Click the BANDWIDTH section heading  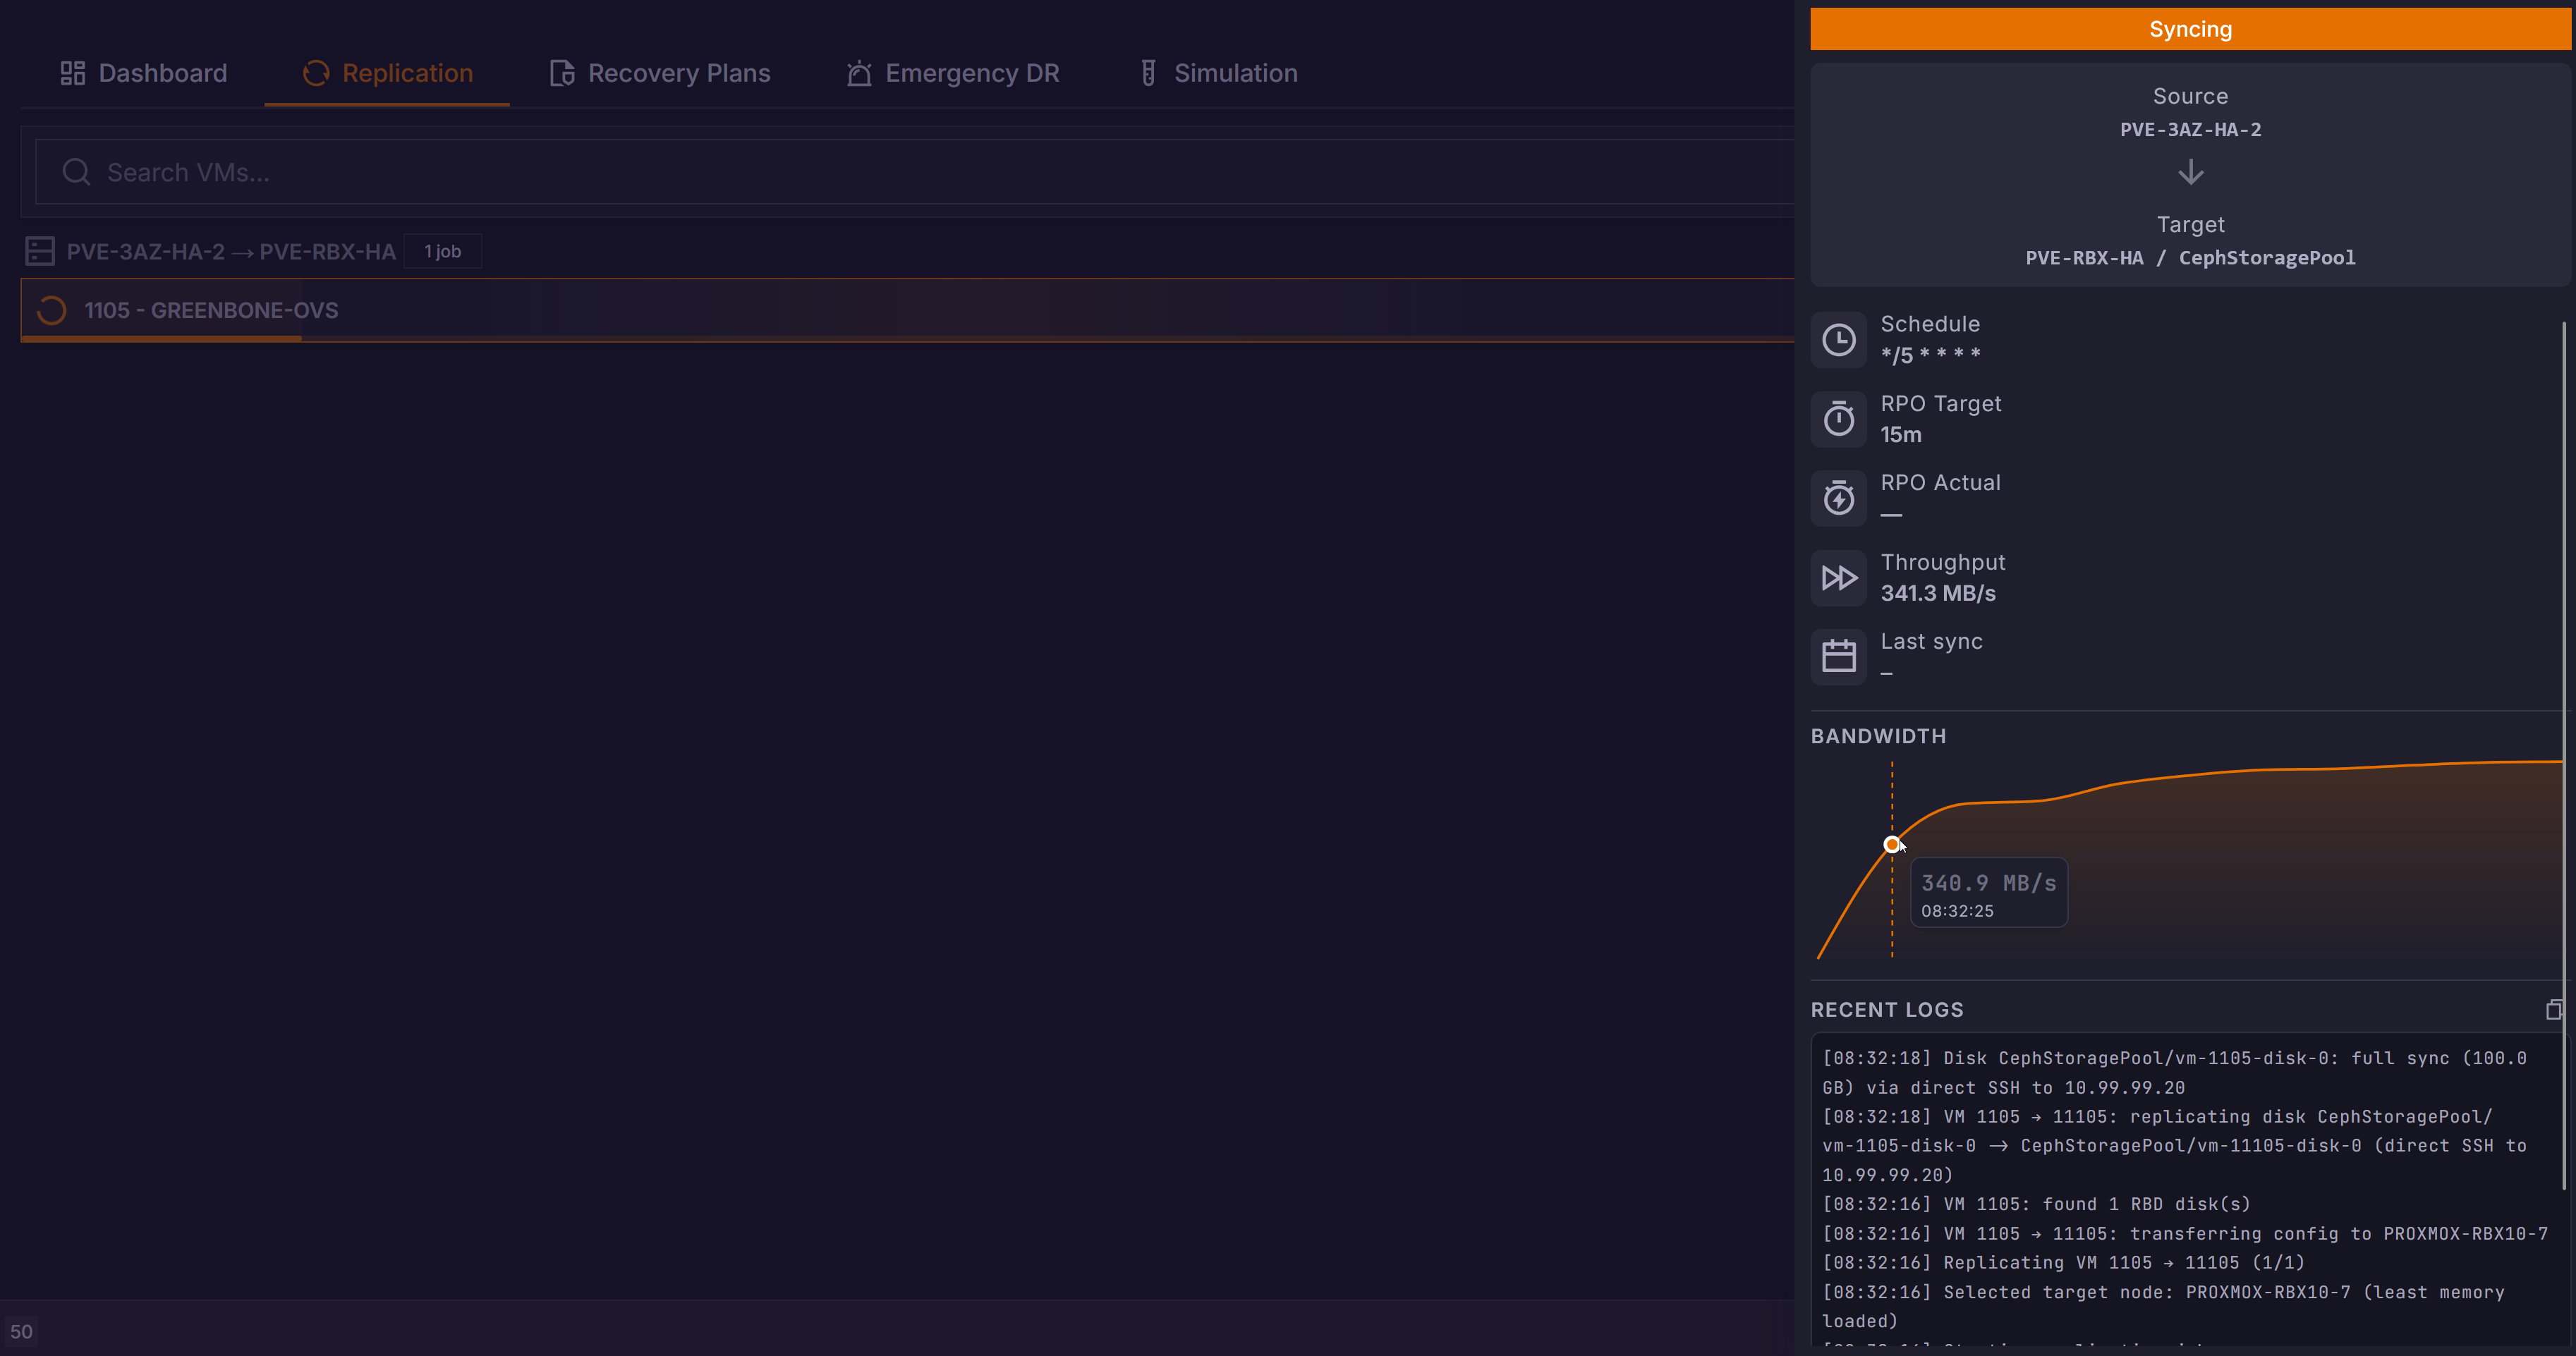coord(1878,737)
